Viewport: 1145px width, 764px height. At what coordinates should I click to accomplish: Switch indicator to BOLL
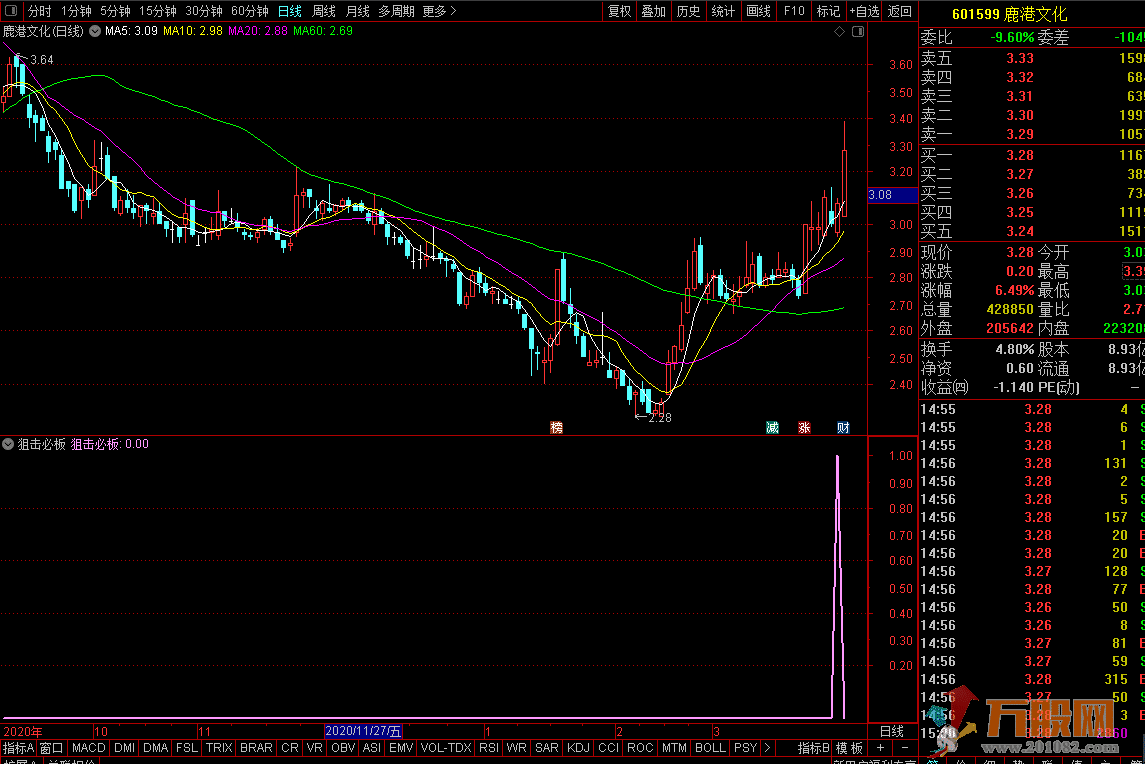[711, 748]
